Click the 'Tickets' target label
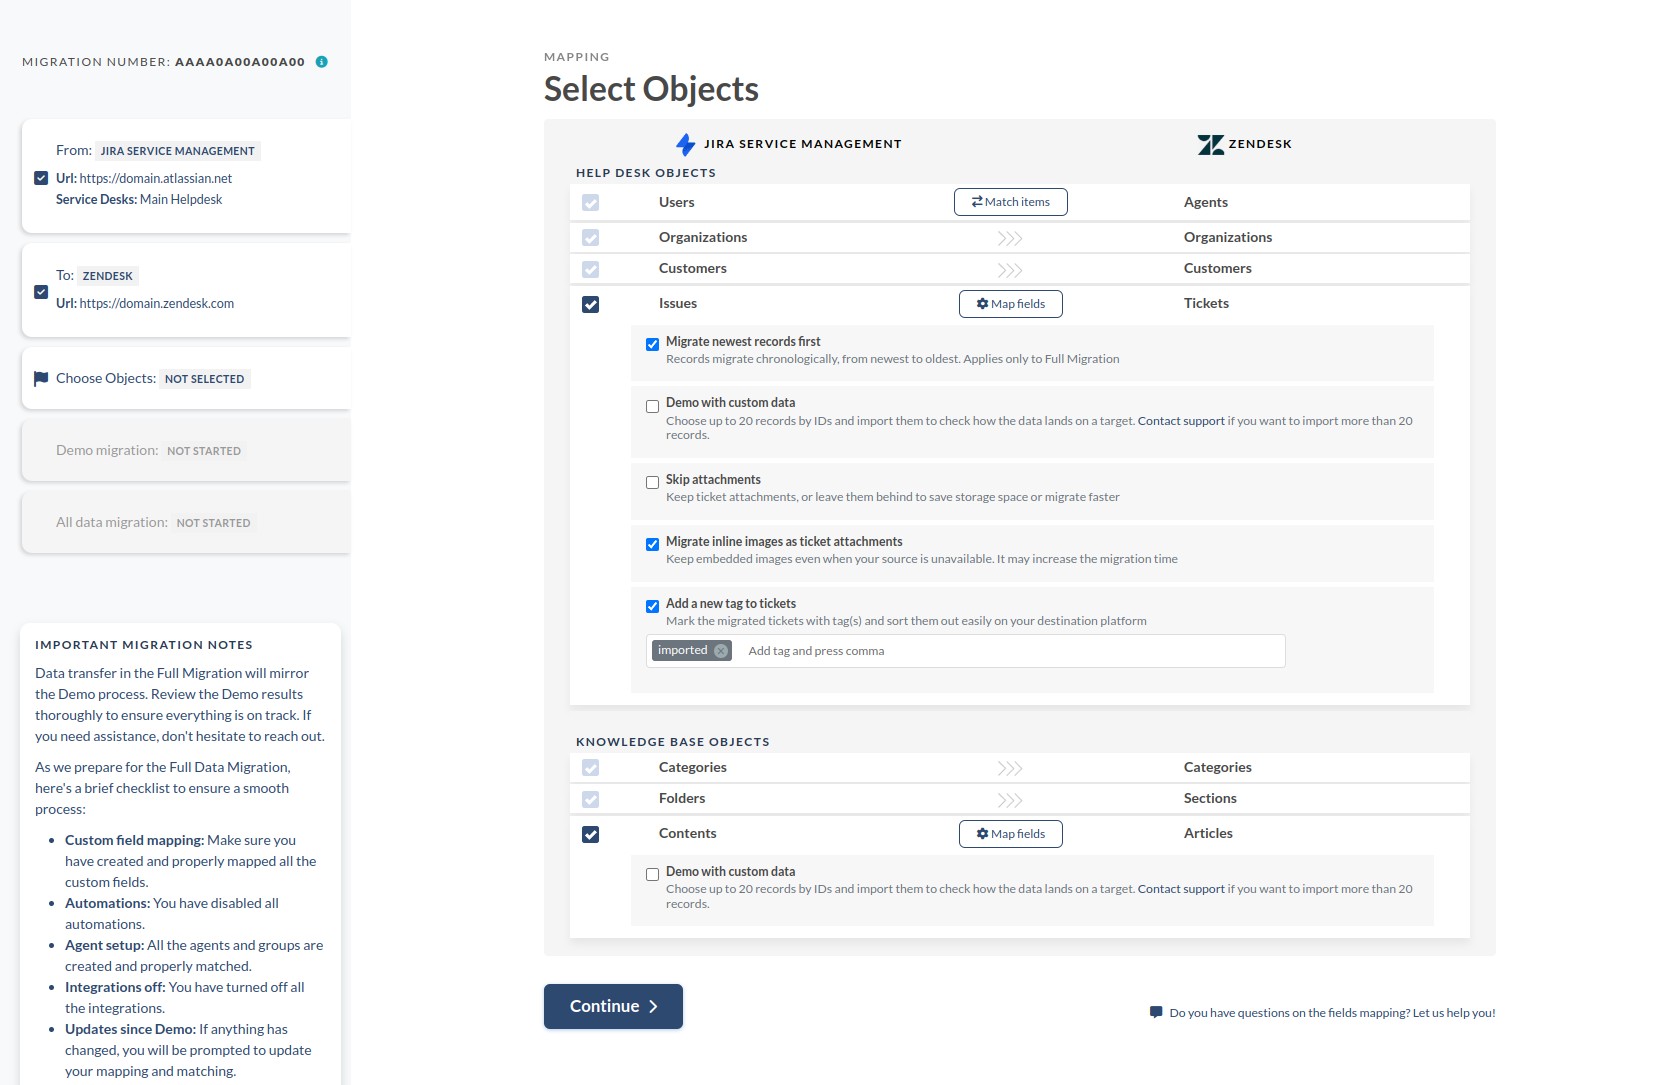The image size is (1663, 1085). click(1206, 304)
